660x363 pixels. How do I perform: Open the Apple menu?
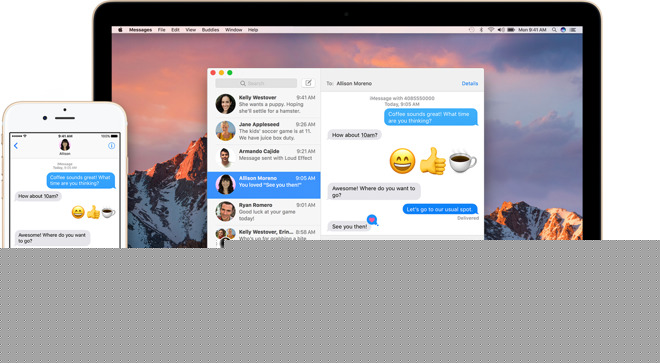(x=120, y=30)
